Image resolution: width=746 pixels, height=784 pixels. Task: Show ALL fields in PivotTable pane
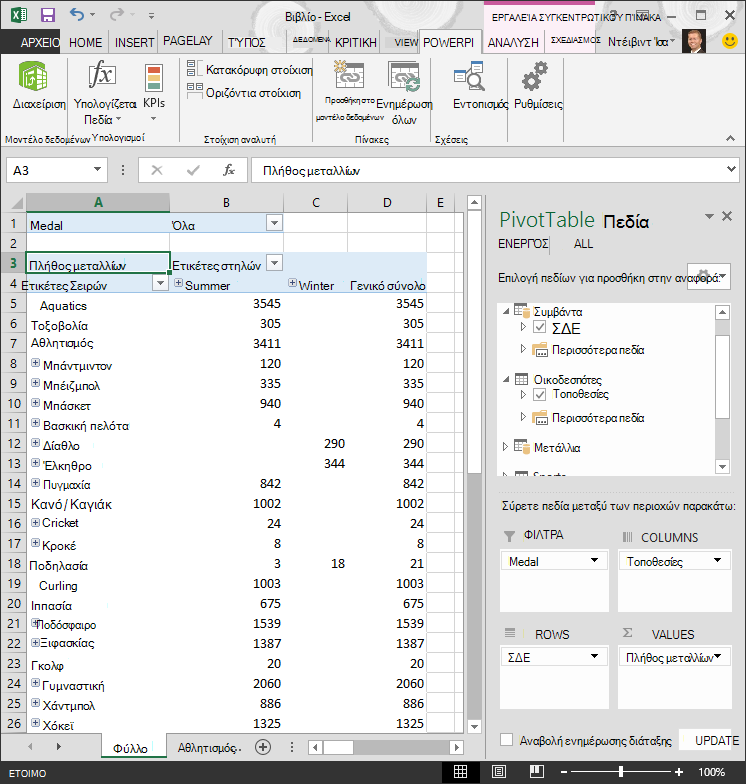point(583,244)
